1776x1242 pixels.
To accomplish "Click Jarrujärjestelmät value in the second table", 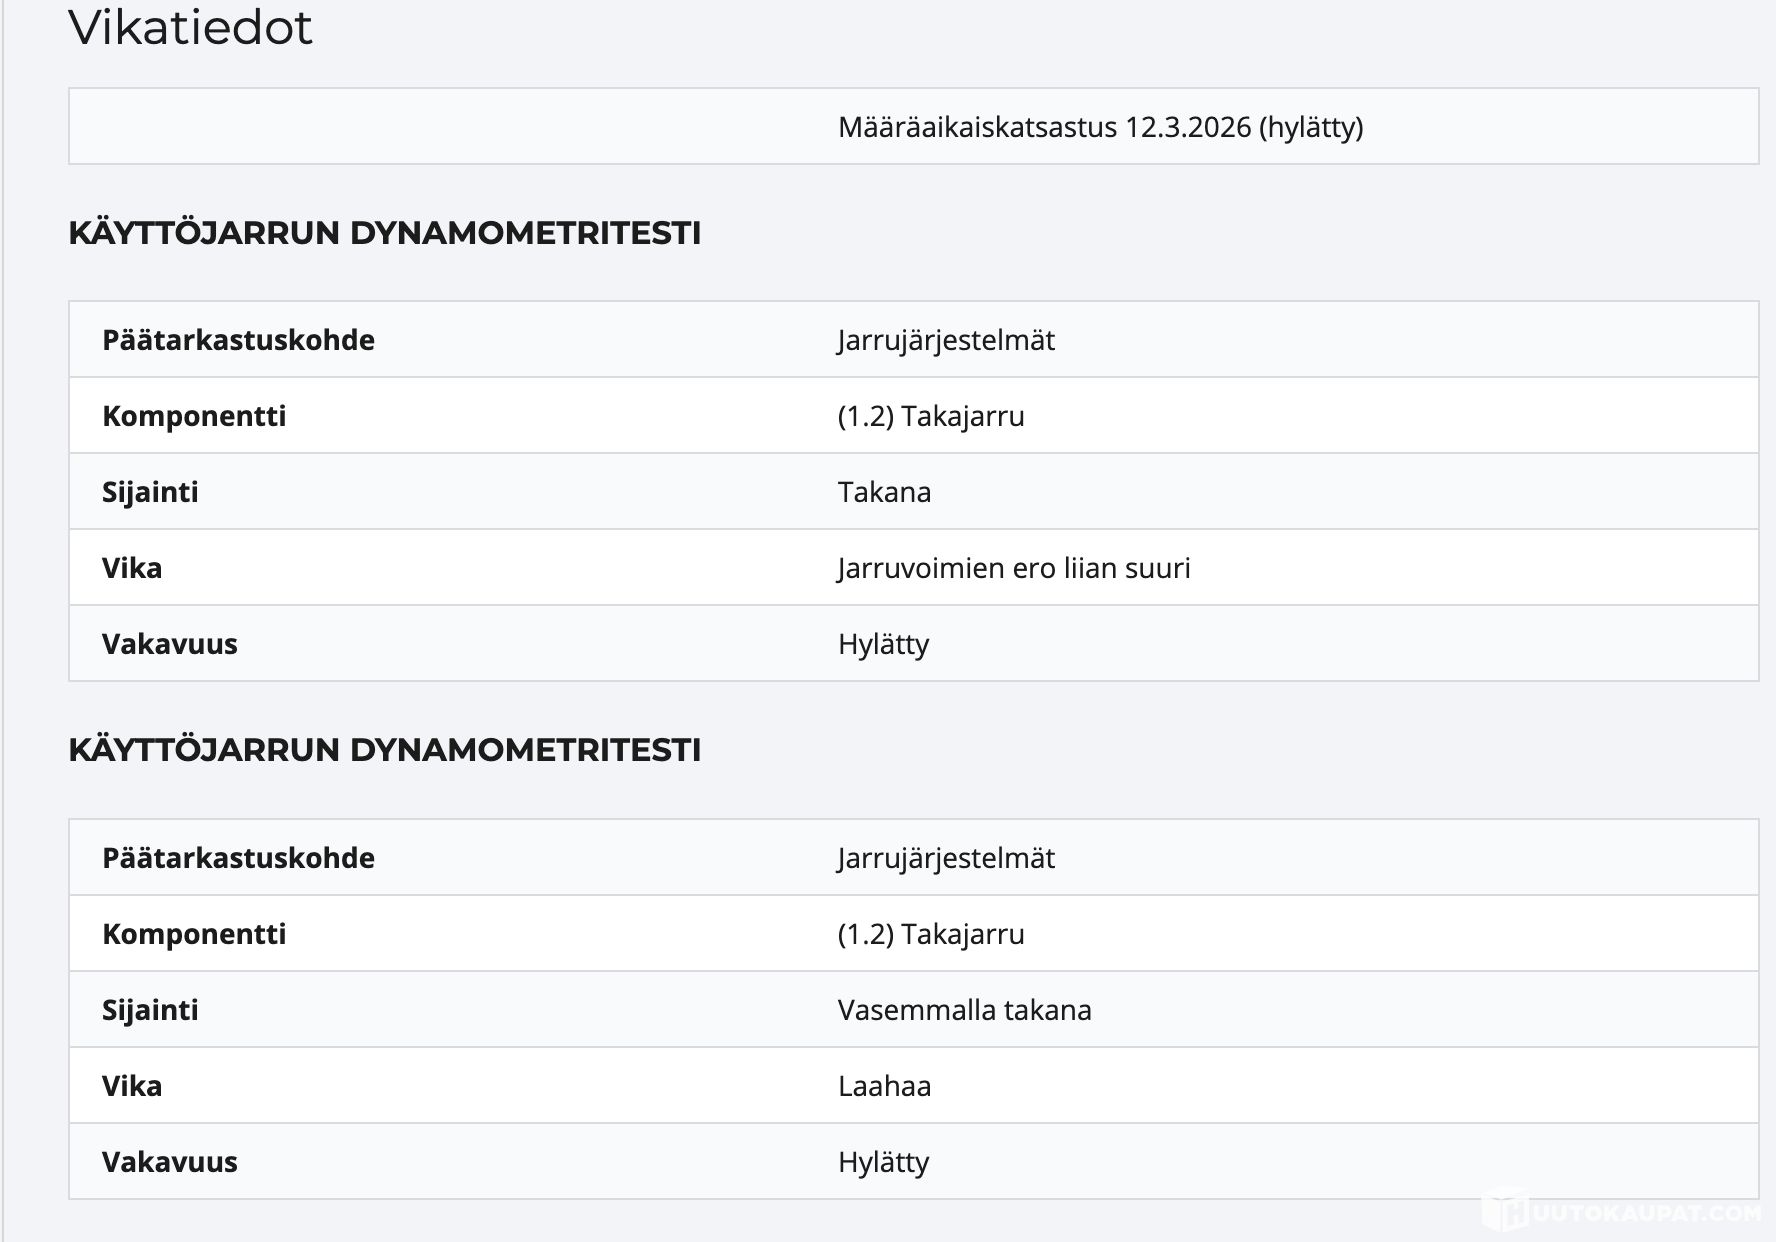I will tap(945, 858).
